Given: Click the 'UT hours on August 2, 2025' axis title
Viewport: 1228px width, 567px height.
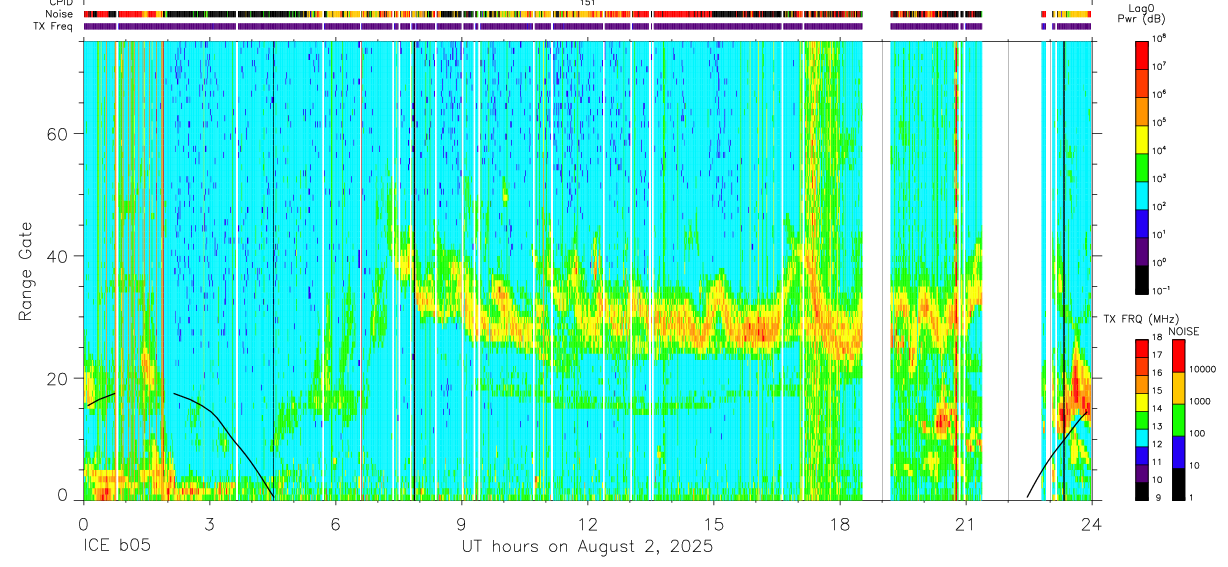Looking at the screenshot, I should point(587,547).
